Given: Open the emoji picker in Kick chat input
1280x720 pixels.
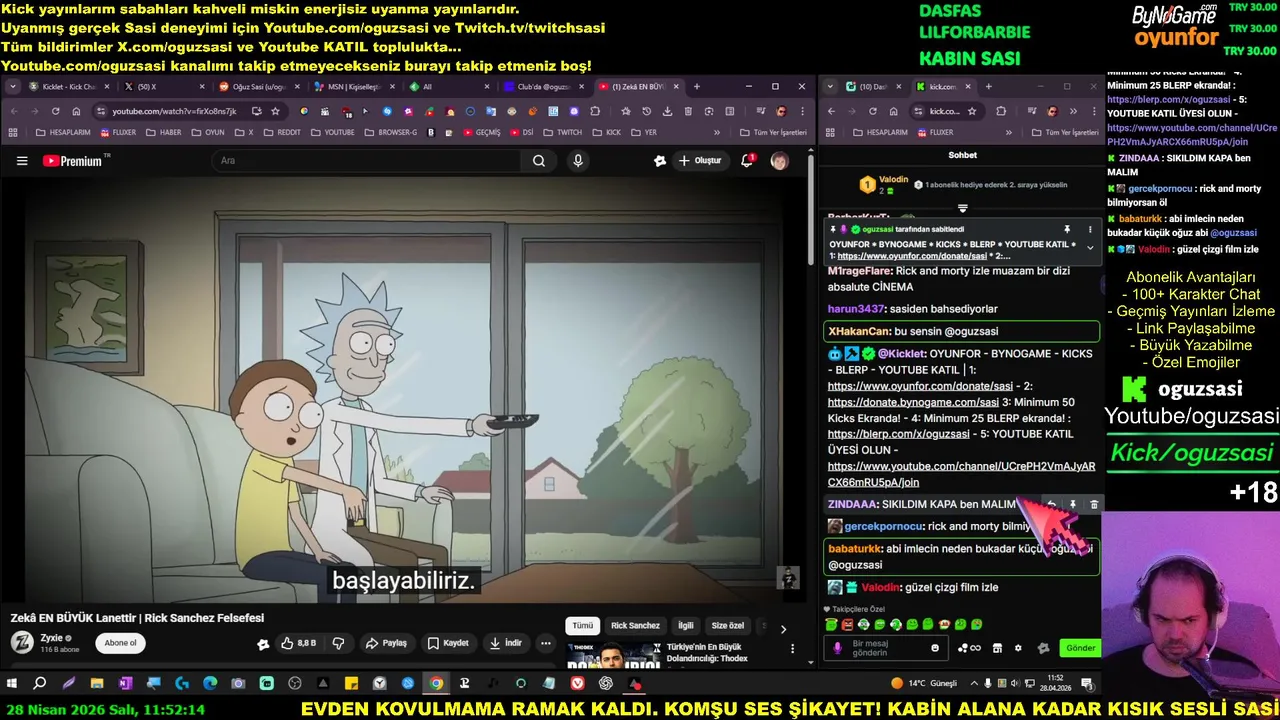Looking at the screenshot, I should point(935,648).
